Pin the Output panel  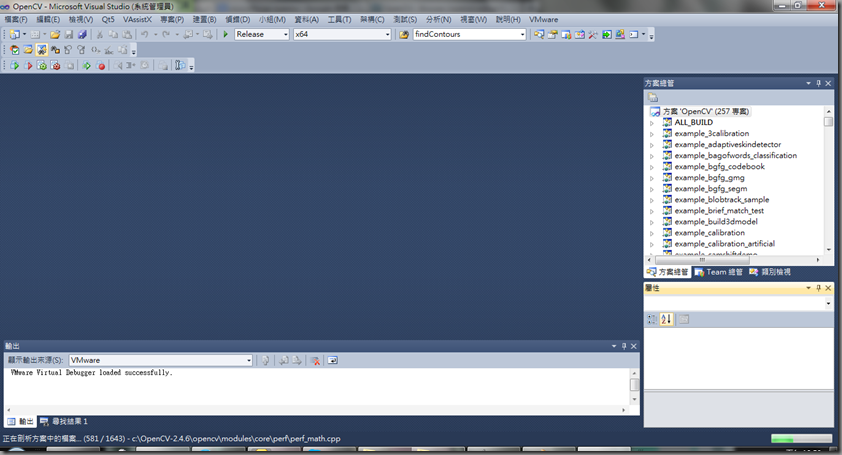click(624, 346)
